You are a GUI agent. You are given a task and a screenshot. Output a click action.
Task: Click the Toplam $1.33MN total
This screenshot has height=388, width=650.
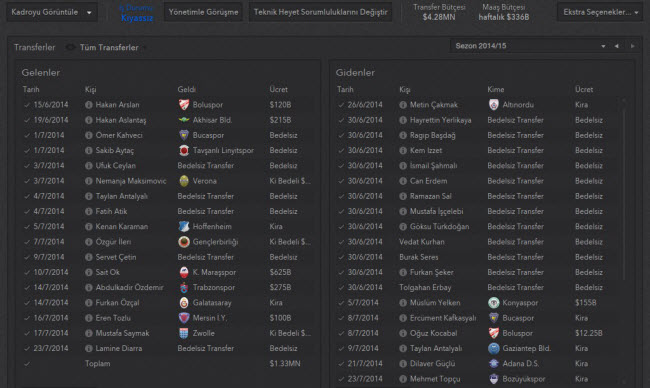pyautogui.click(x=285, y=364)
